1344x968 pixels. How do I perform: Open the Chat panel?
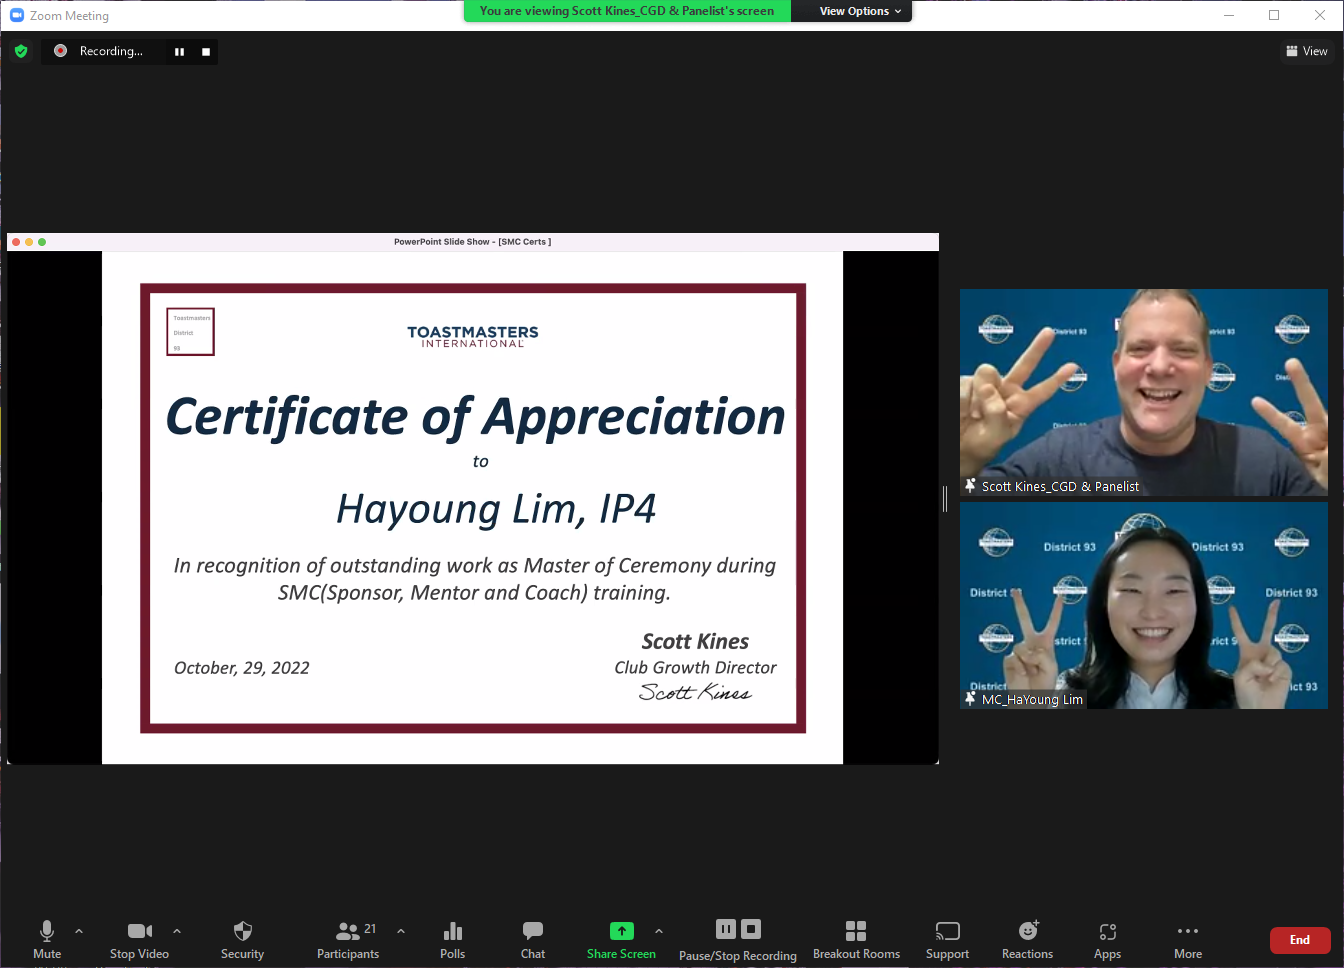(x=533, y=940)
